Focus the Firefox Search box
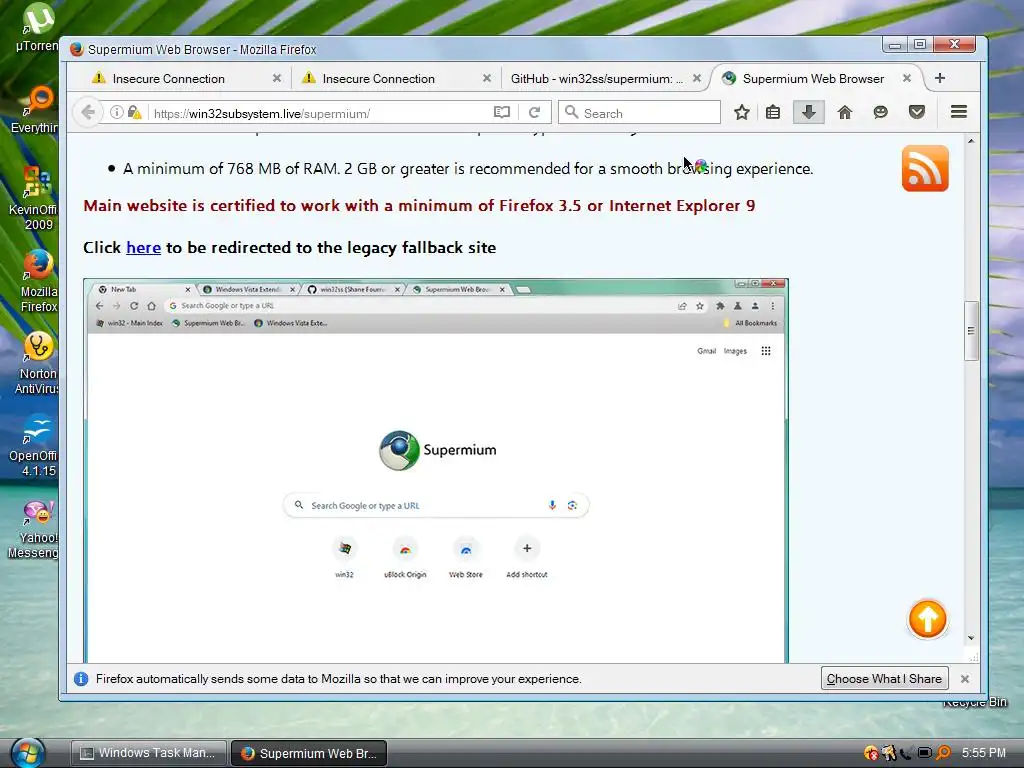 [639, 112]
